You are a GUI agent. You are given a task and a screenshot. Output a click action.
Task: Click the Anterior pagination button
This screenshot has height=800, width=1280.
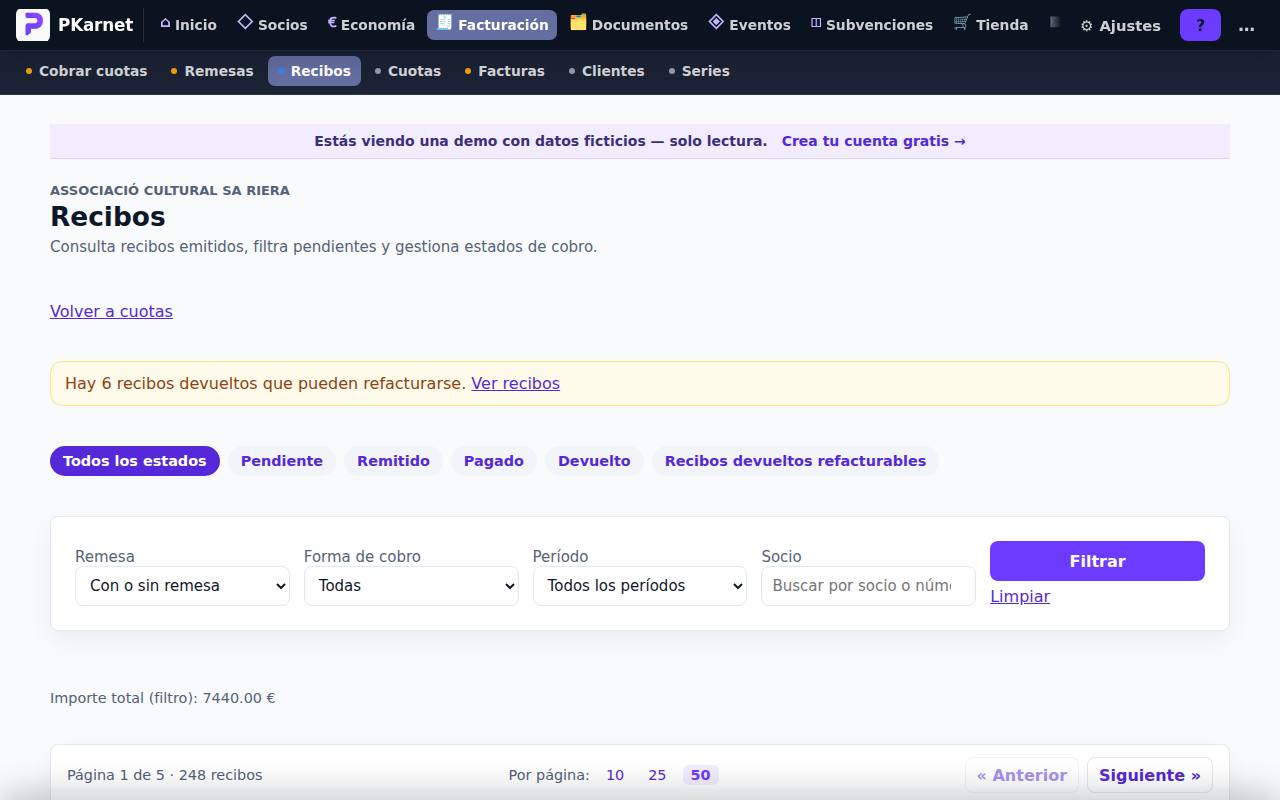(1022, 775)
